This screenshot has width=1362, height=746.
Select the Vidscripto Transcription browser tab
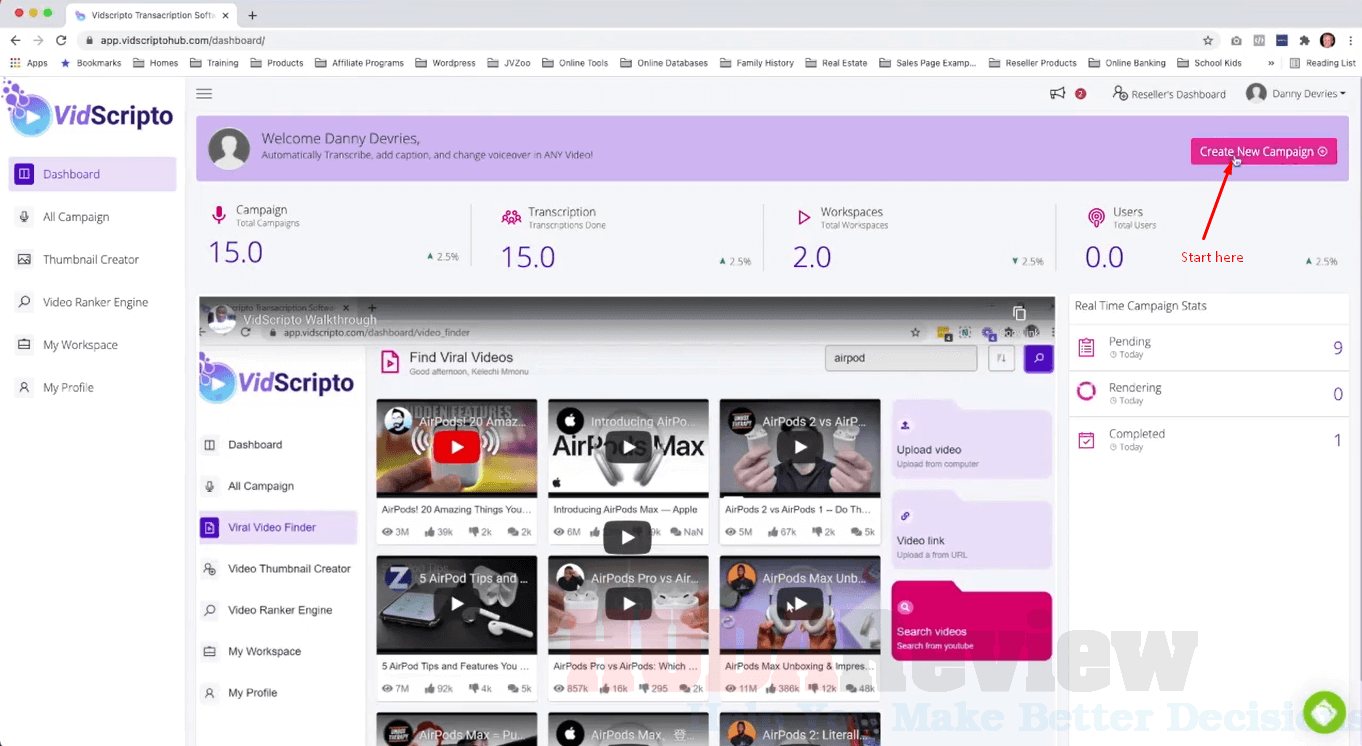[x=152, y=15]
